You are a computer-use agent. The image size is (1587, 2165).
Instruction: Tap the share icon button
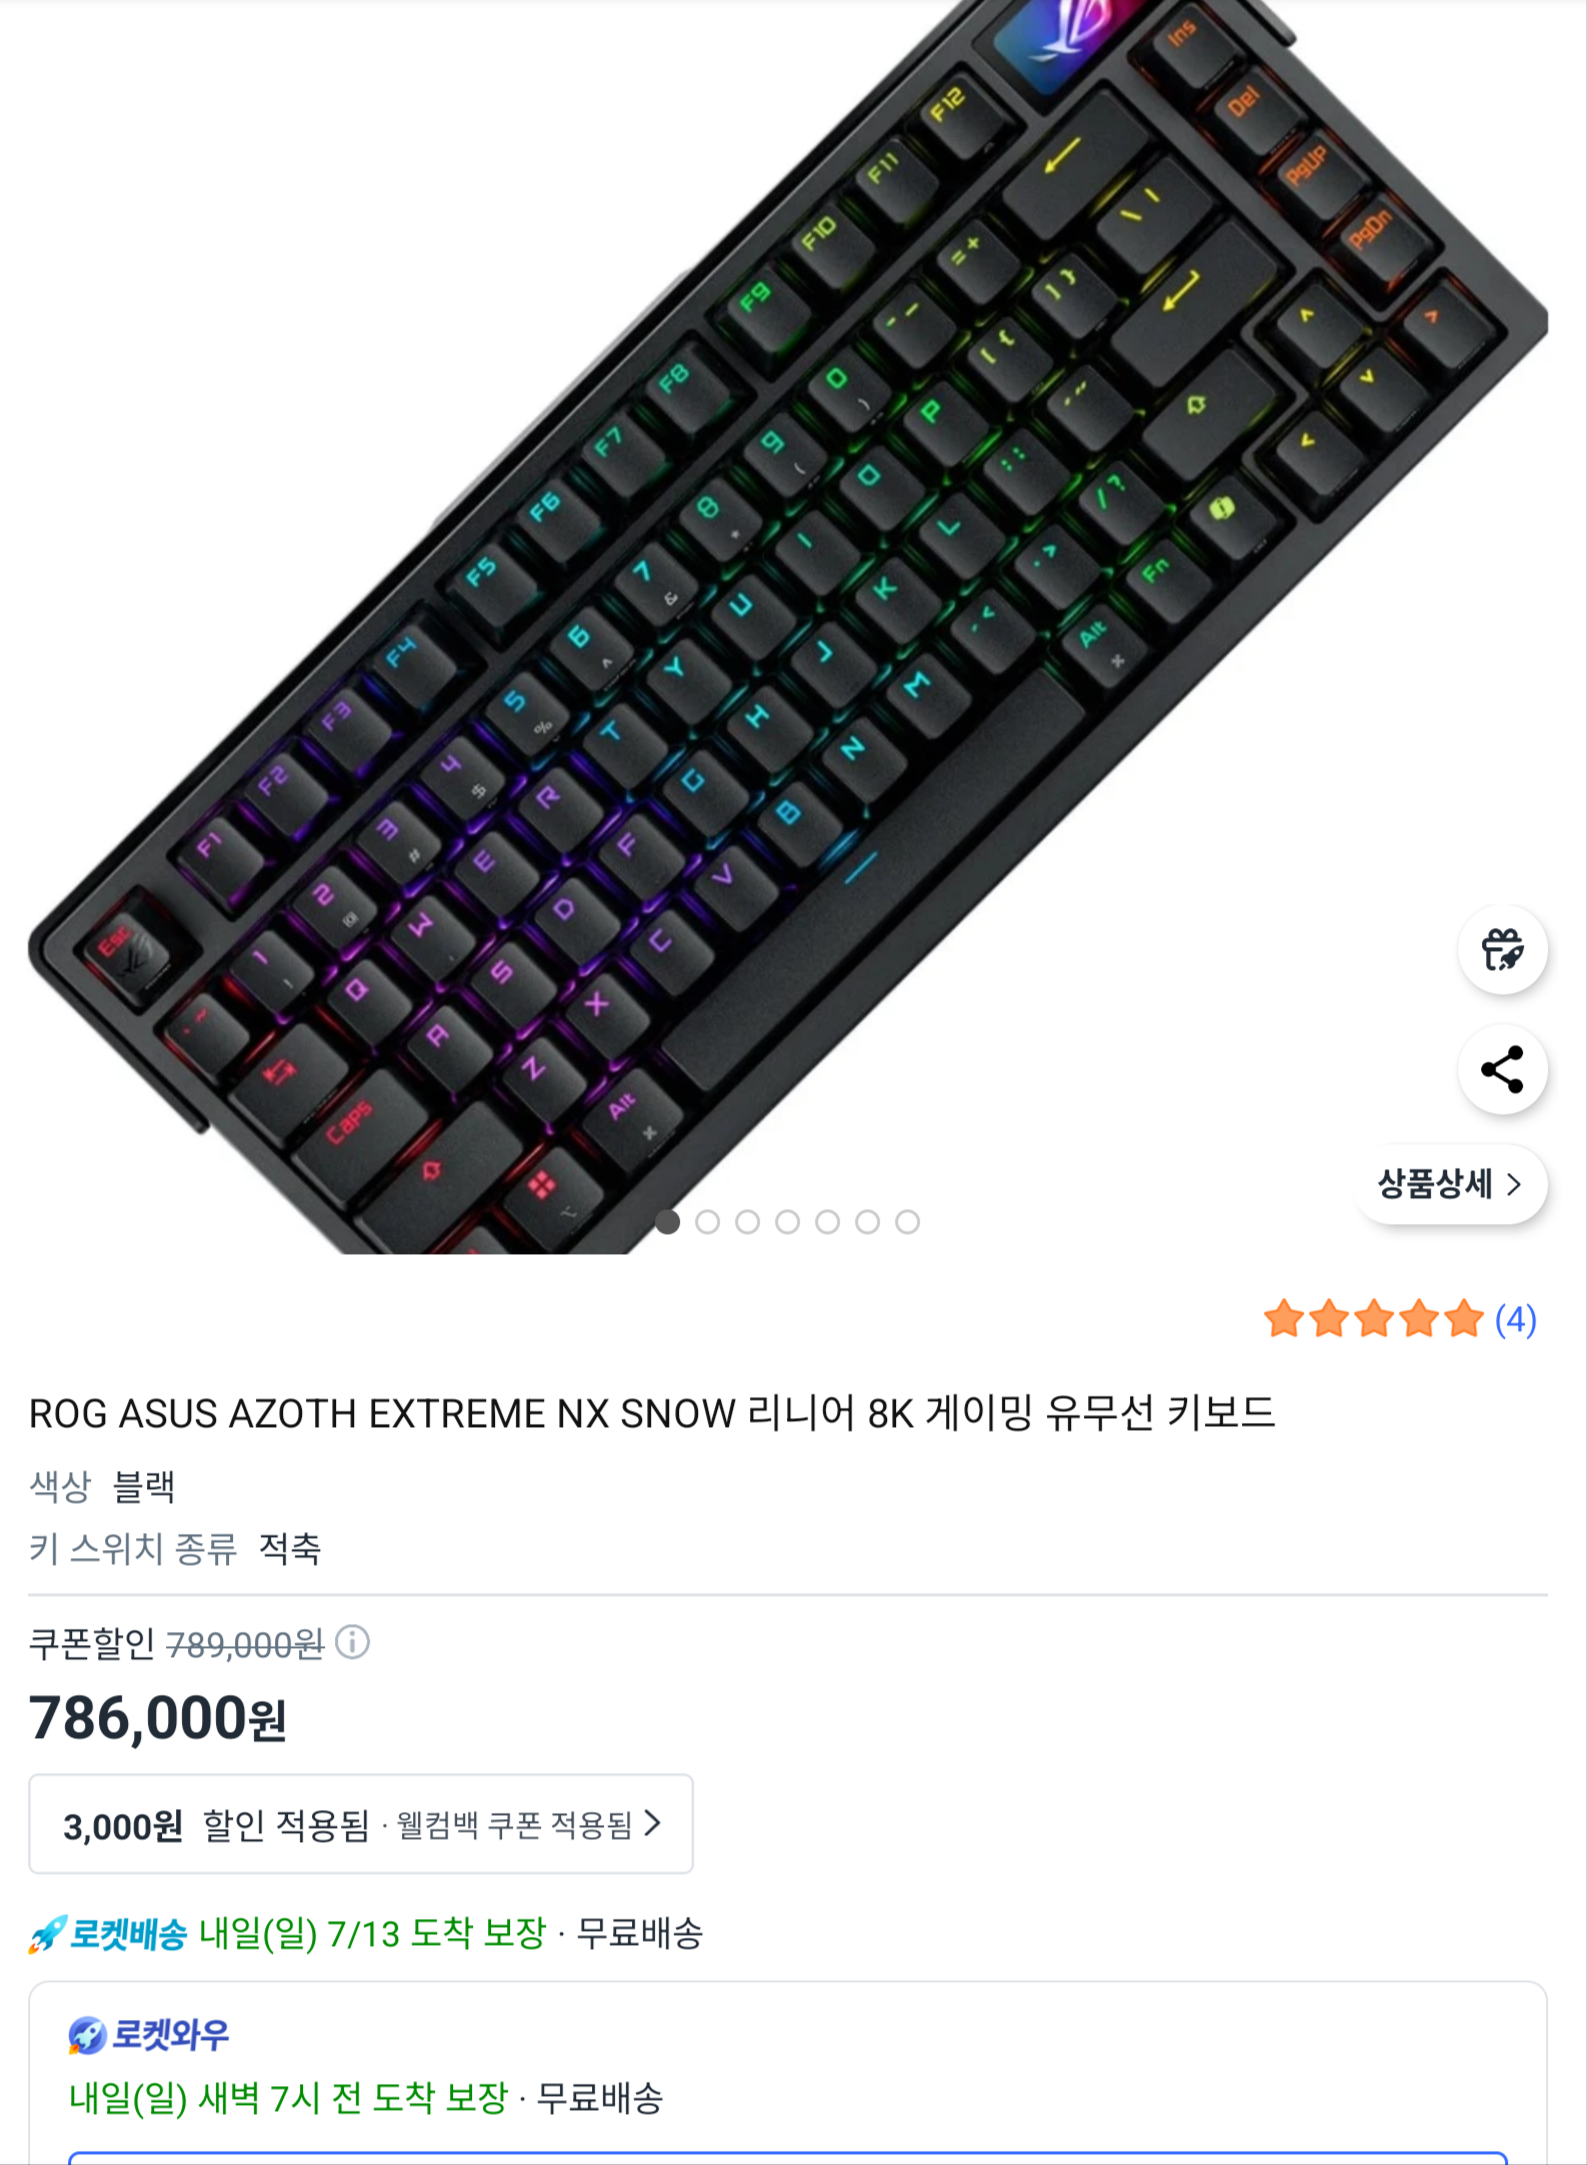pos(1502,1069)
